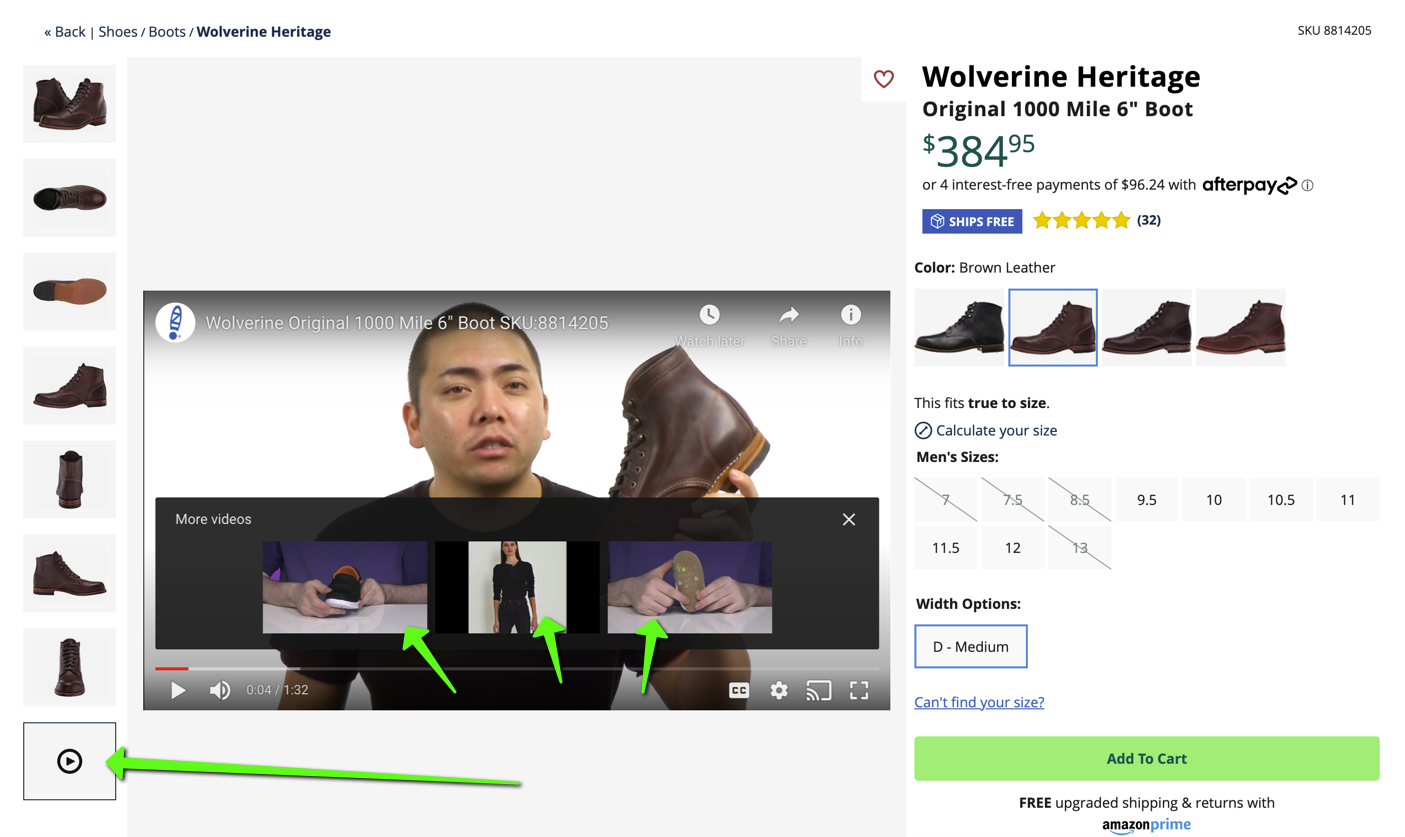The image size is (1405, 837).
Task: Choose men's size 10.5
Action: click(1281, 499)
